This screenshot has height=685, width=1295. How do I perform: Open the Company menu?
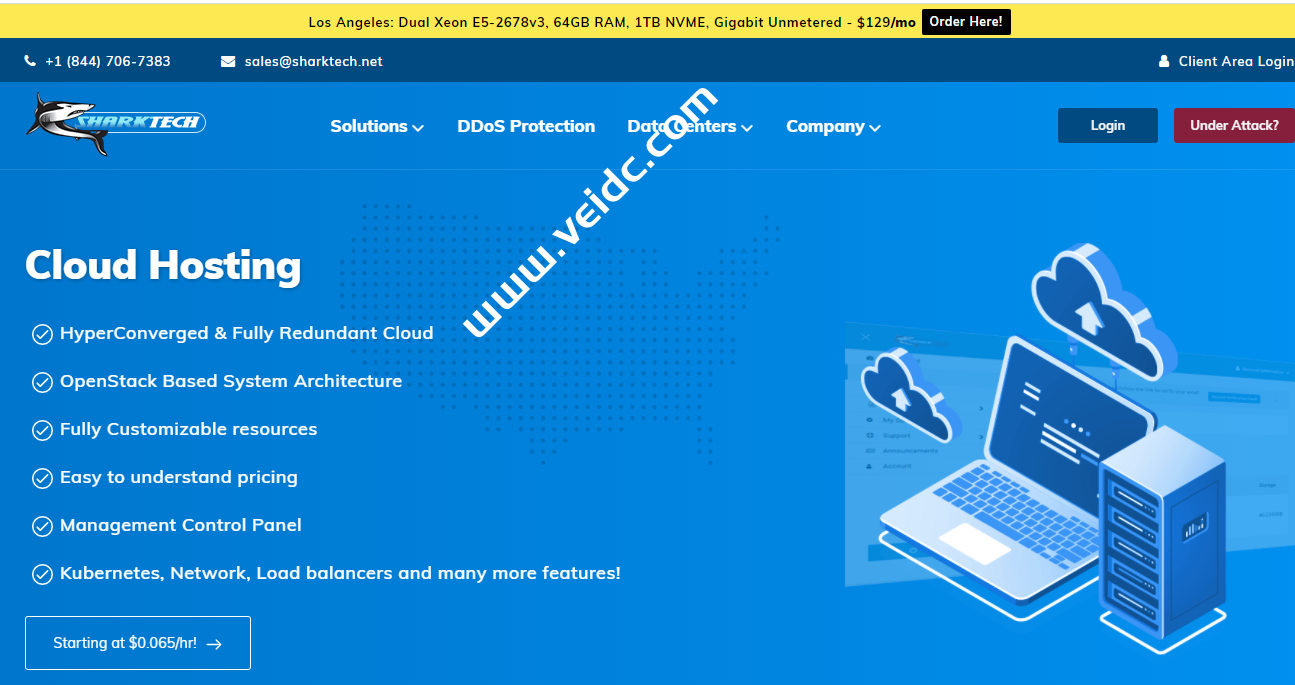pyautogui.click(x=833, y=126)
